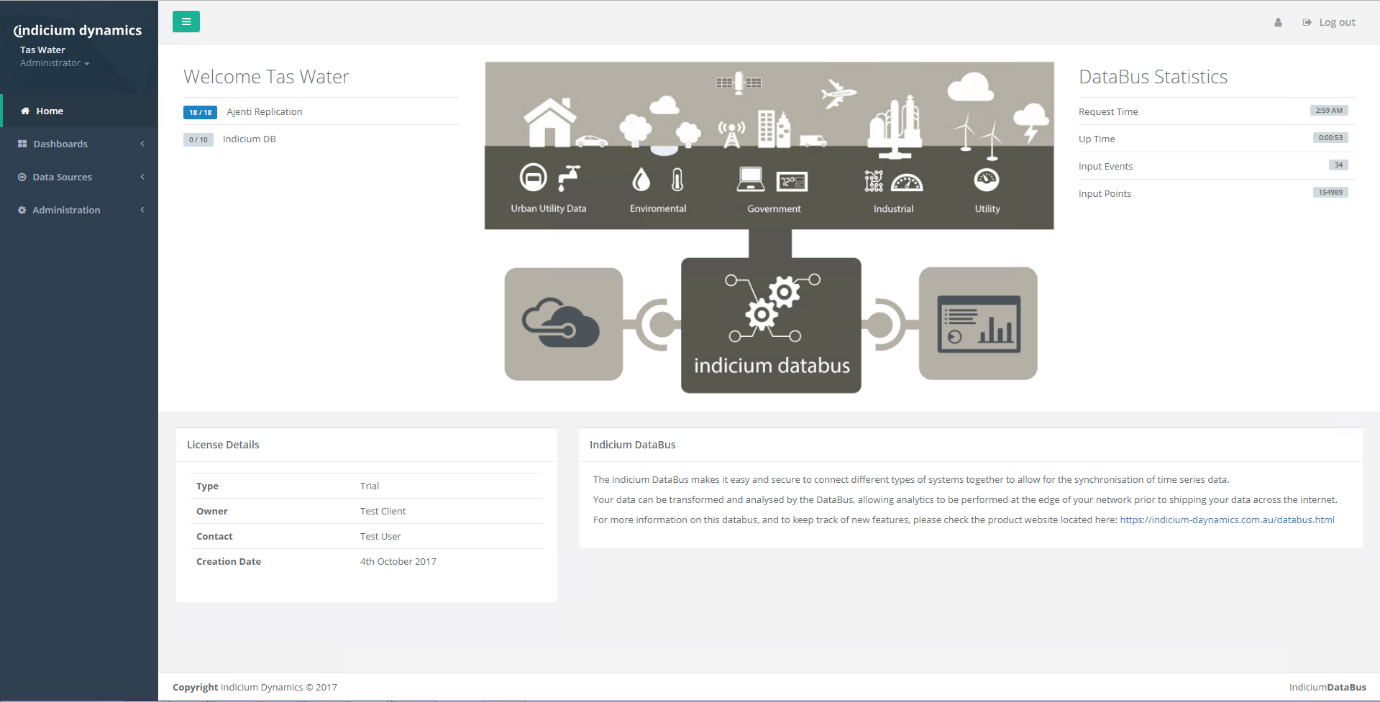The height and width of the screenshot is (702, 1380).
Task: Click the 18 / 18 blue badge
Action: pos(200,112)
